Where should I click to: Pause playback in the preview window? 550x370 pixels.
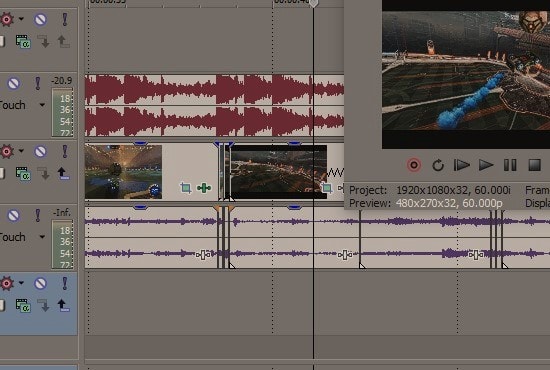click(x=510, y=165)
